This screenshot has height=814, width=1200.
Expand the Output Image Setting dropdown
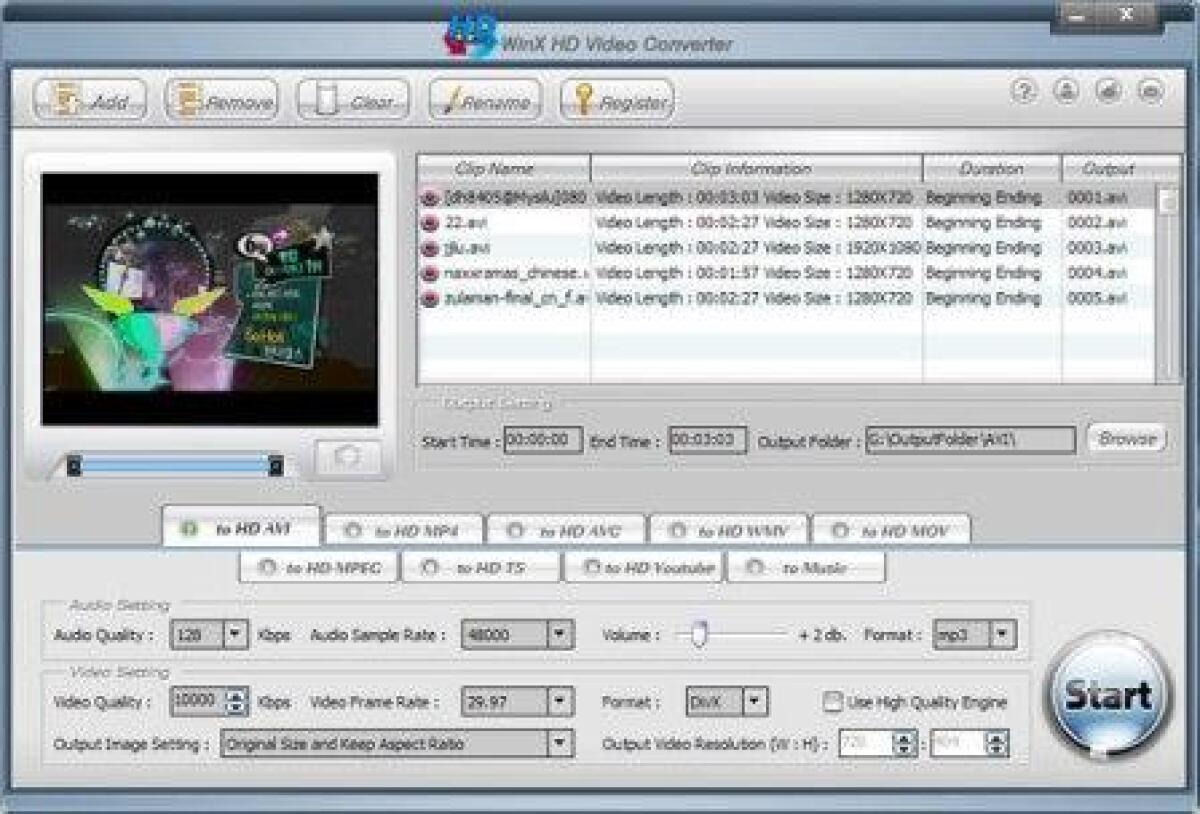pos(561,744)
